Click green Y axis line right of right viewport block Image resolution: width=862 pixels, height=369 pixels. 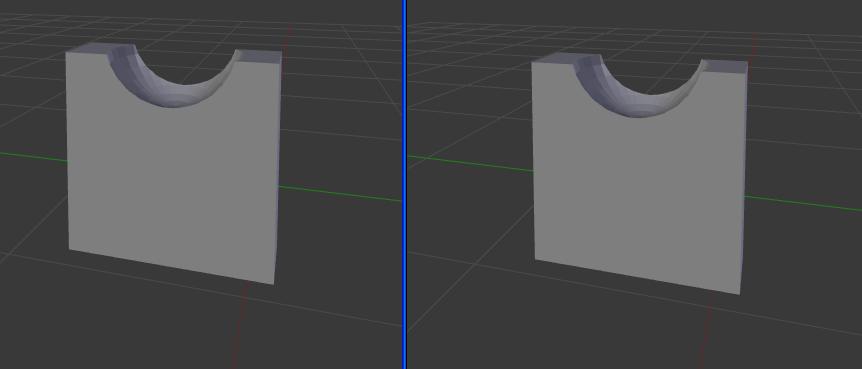pyautogui.click(x=804, y=203)
